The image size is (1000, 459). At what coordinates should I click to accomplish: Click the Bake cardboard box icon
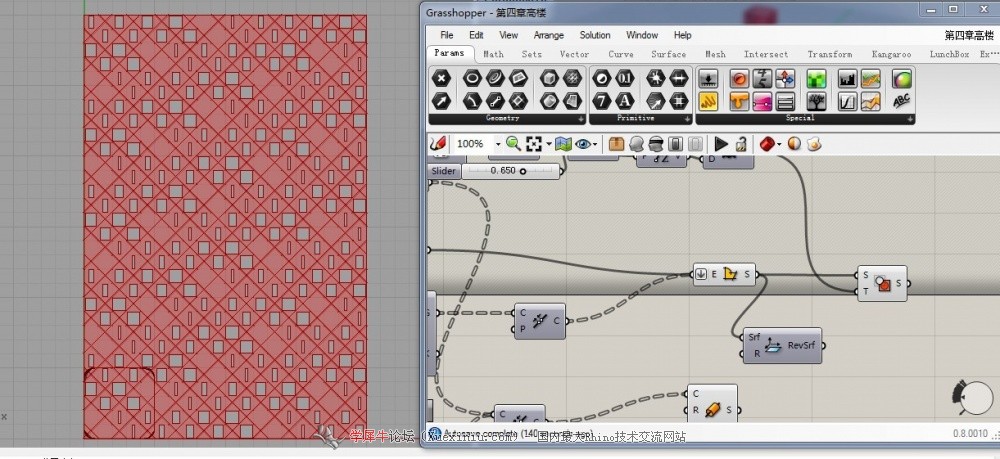pos(616,144)
